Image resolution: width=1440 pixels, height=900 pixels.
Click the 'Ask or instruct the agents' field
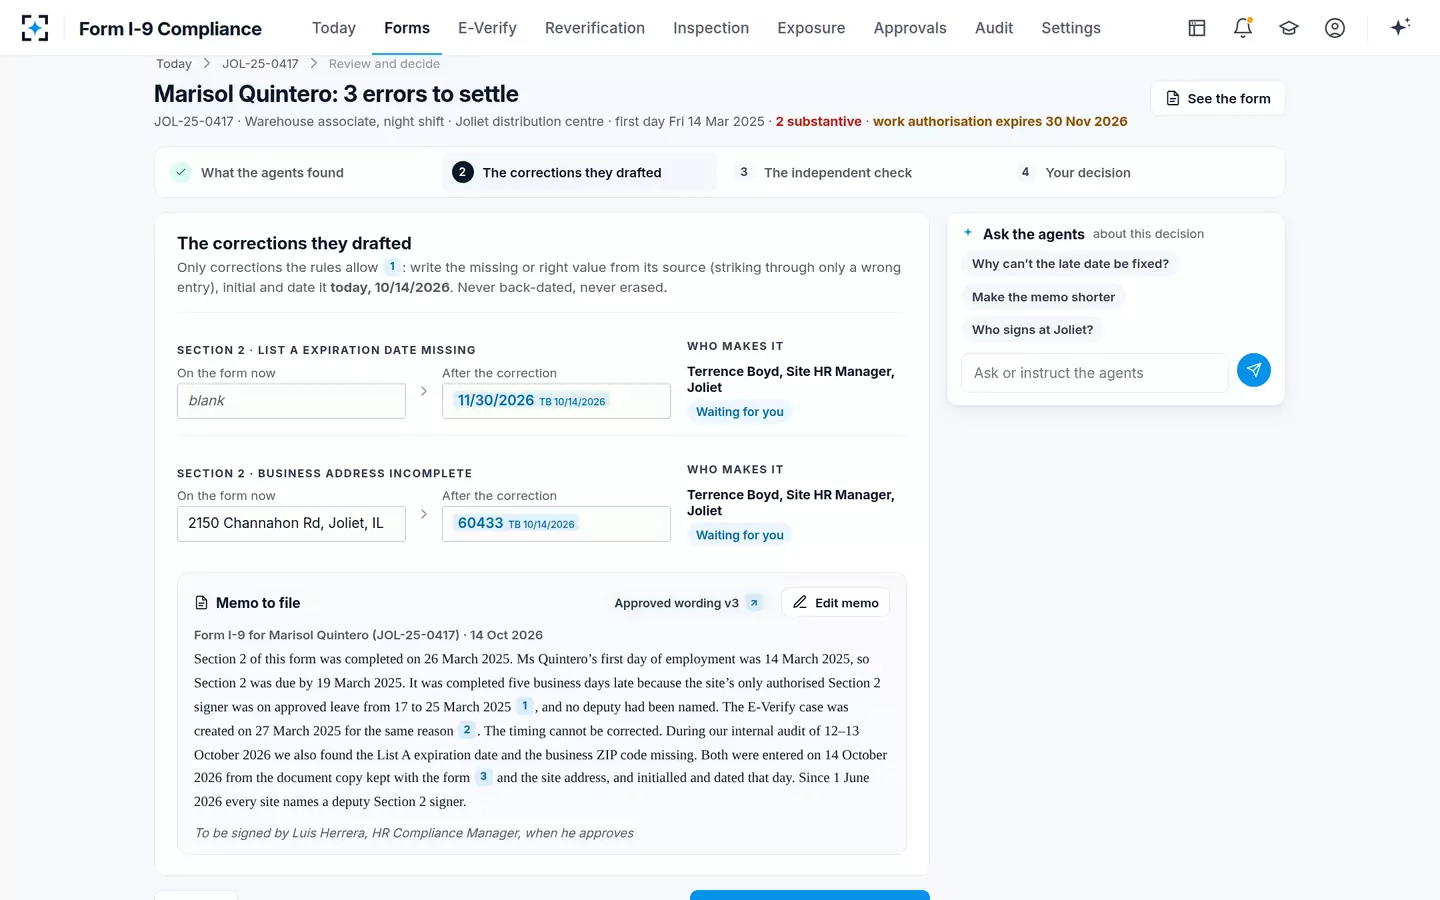1095,373
